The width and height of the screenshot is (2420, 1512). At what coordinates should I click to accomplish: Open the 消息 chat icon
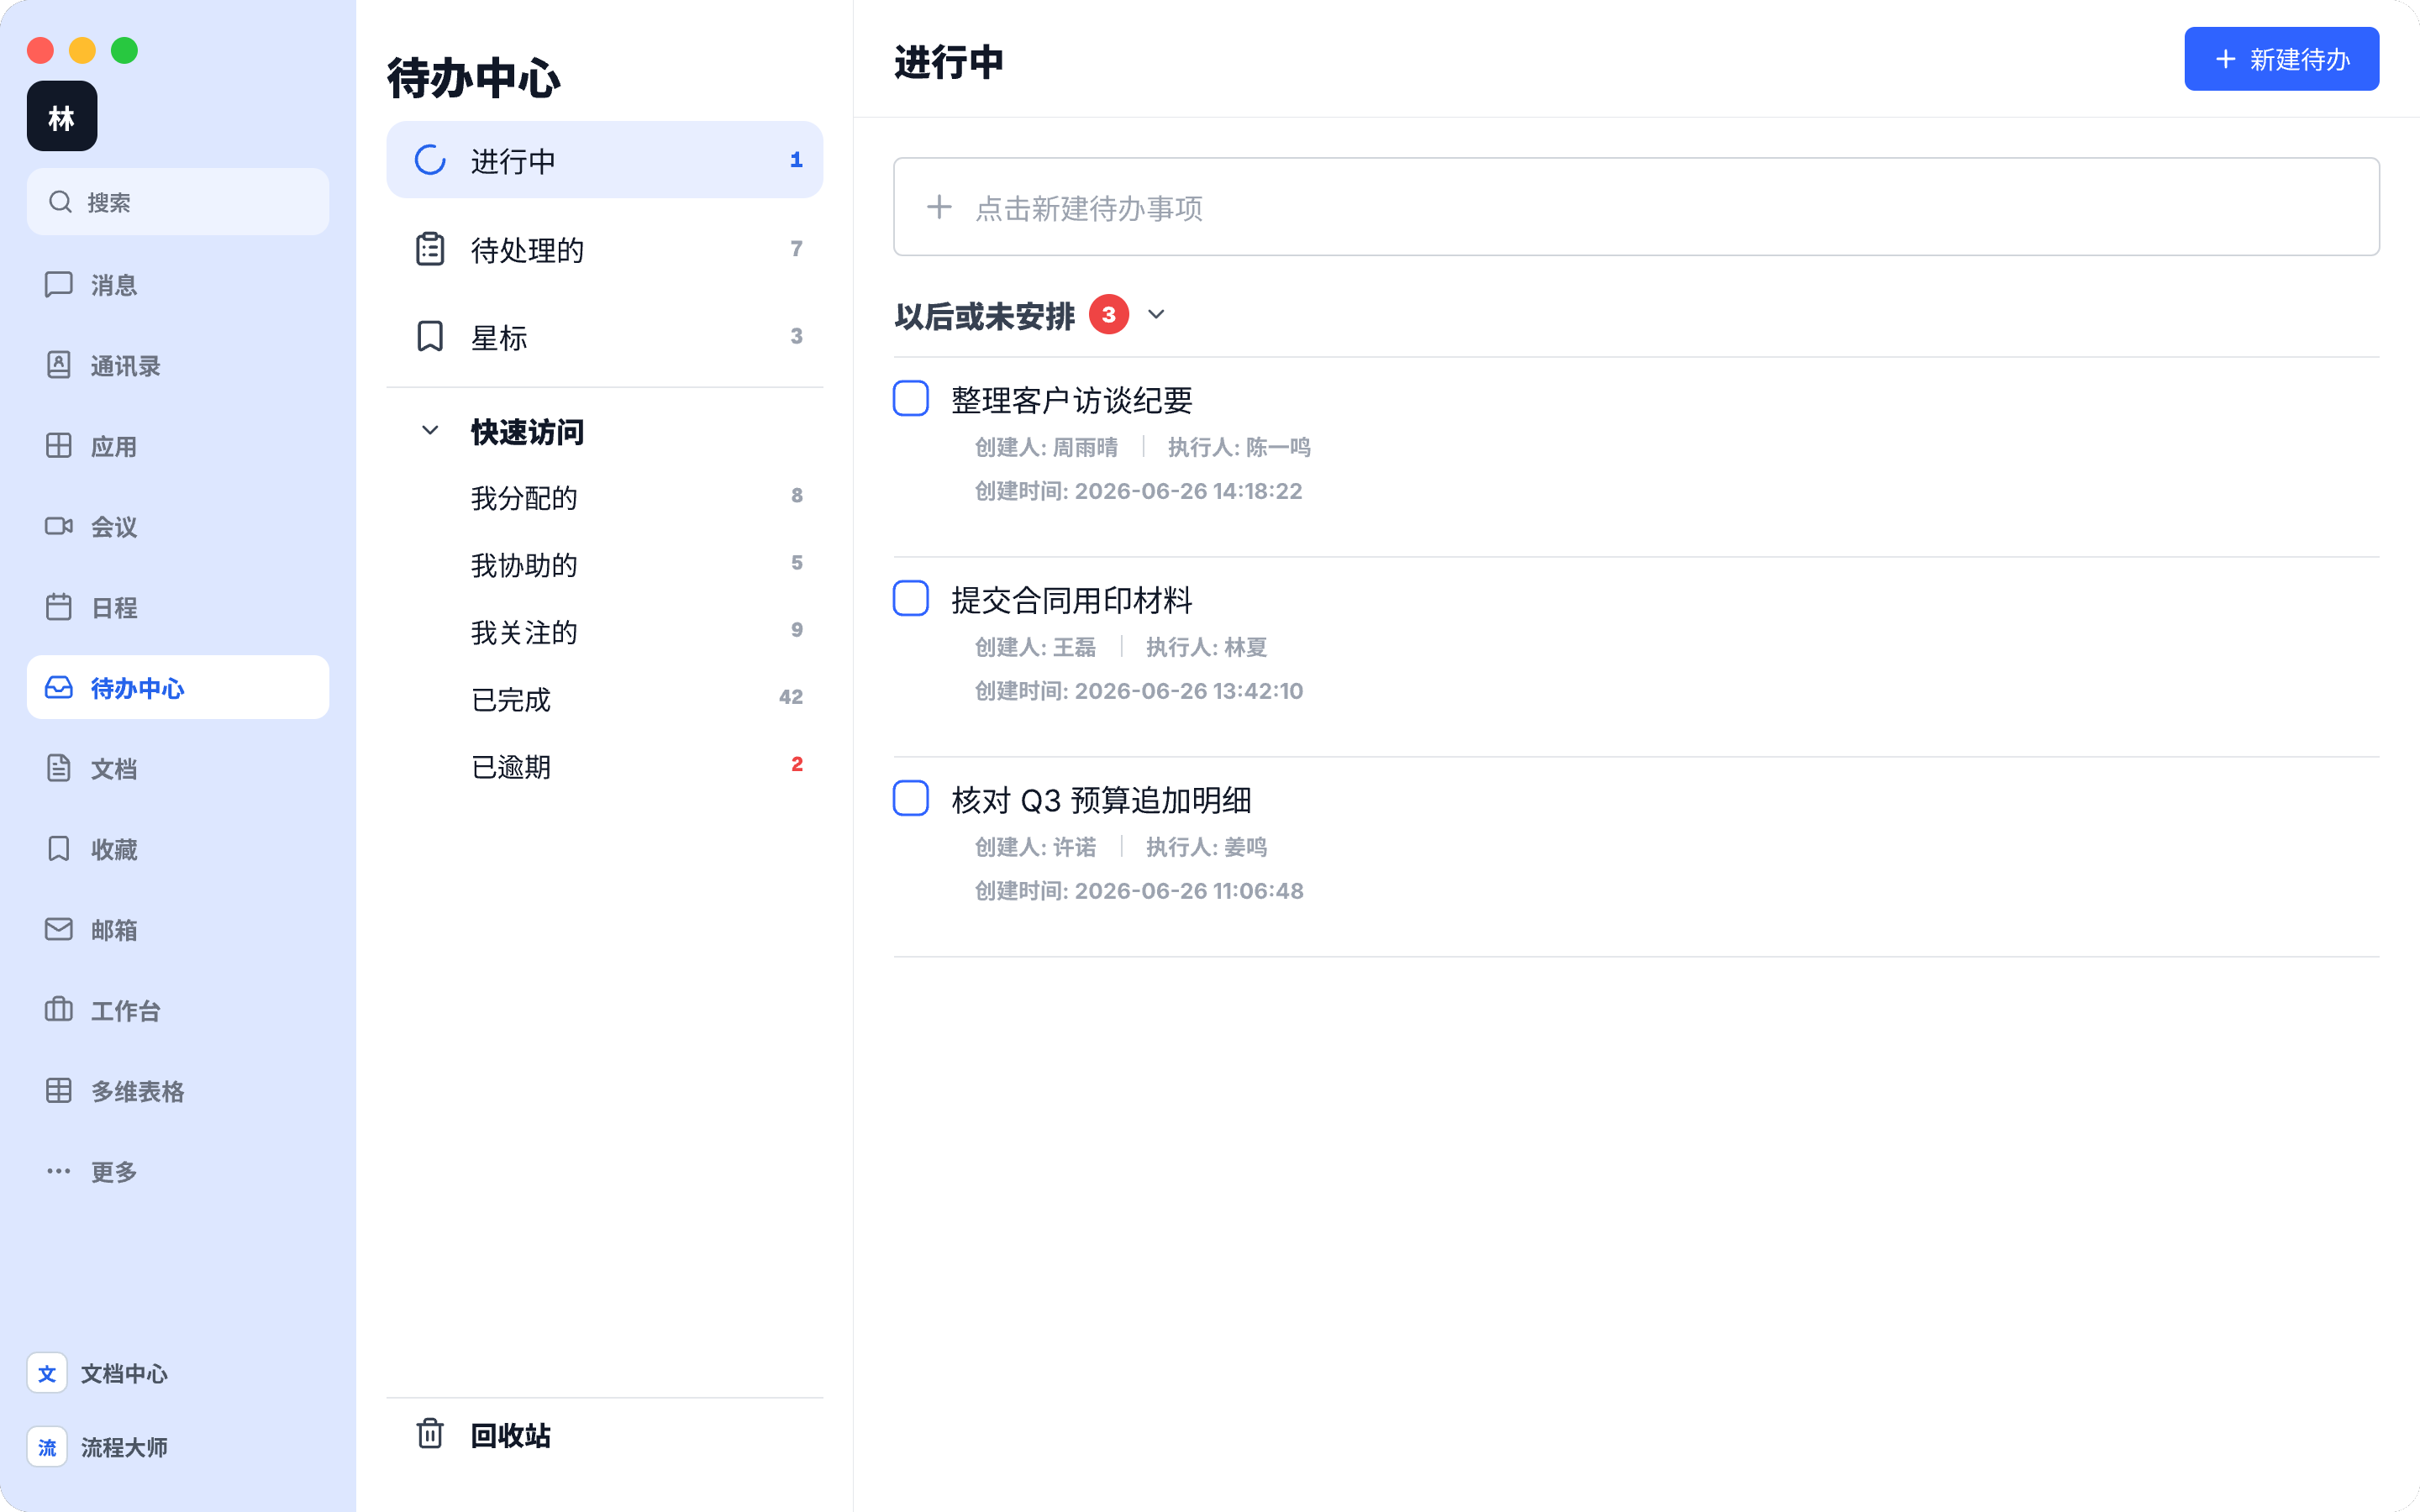pos(59,285)
